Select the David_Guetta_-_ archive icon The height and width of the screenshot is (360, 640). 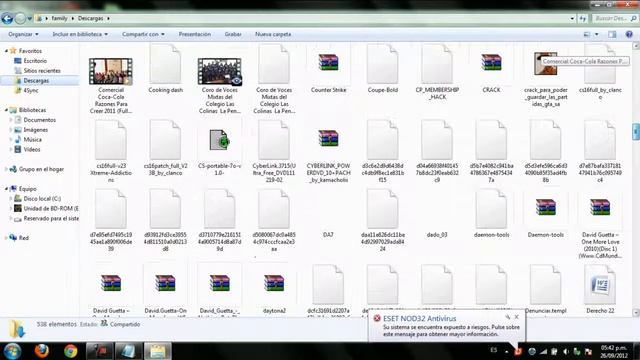tap(220, 283)
